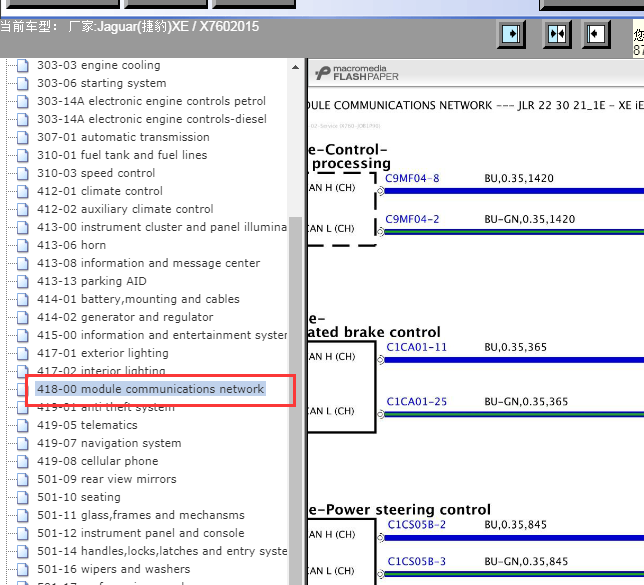Click the document icon for 307-01 automatic transmission
This screenshot has height=585, width=644.
tap(23, 137)
